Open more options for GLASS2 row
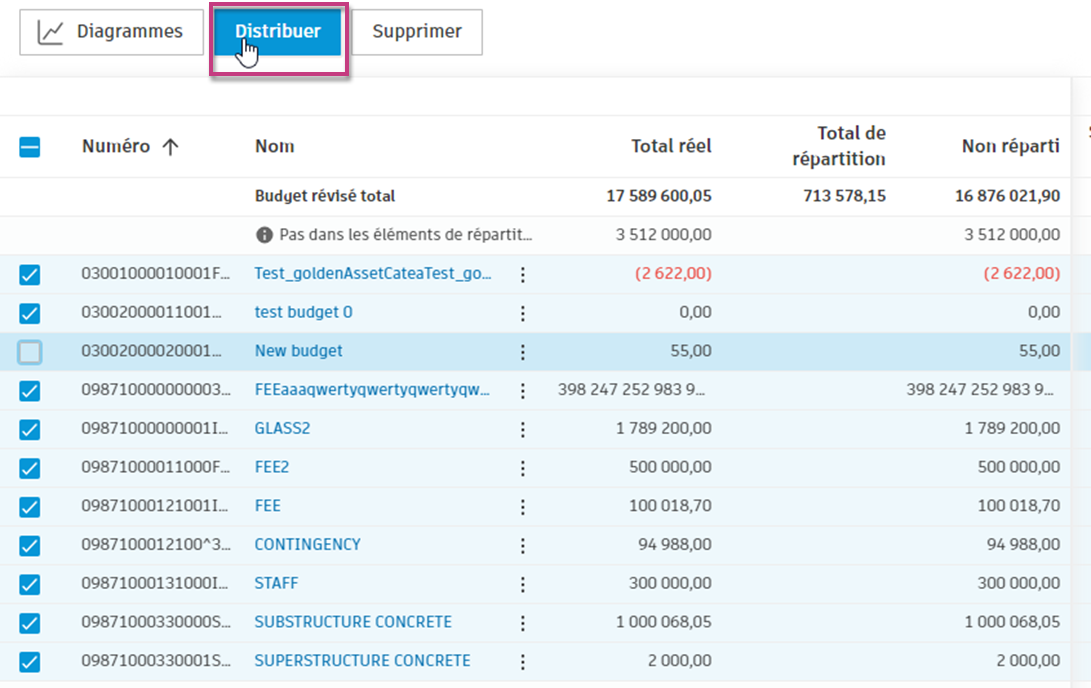Viewport: 1091px width, 688px height. pyautogui.click(x=523, y=430)
